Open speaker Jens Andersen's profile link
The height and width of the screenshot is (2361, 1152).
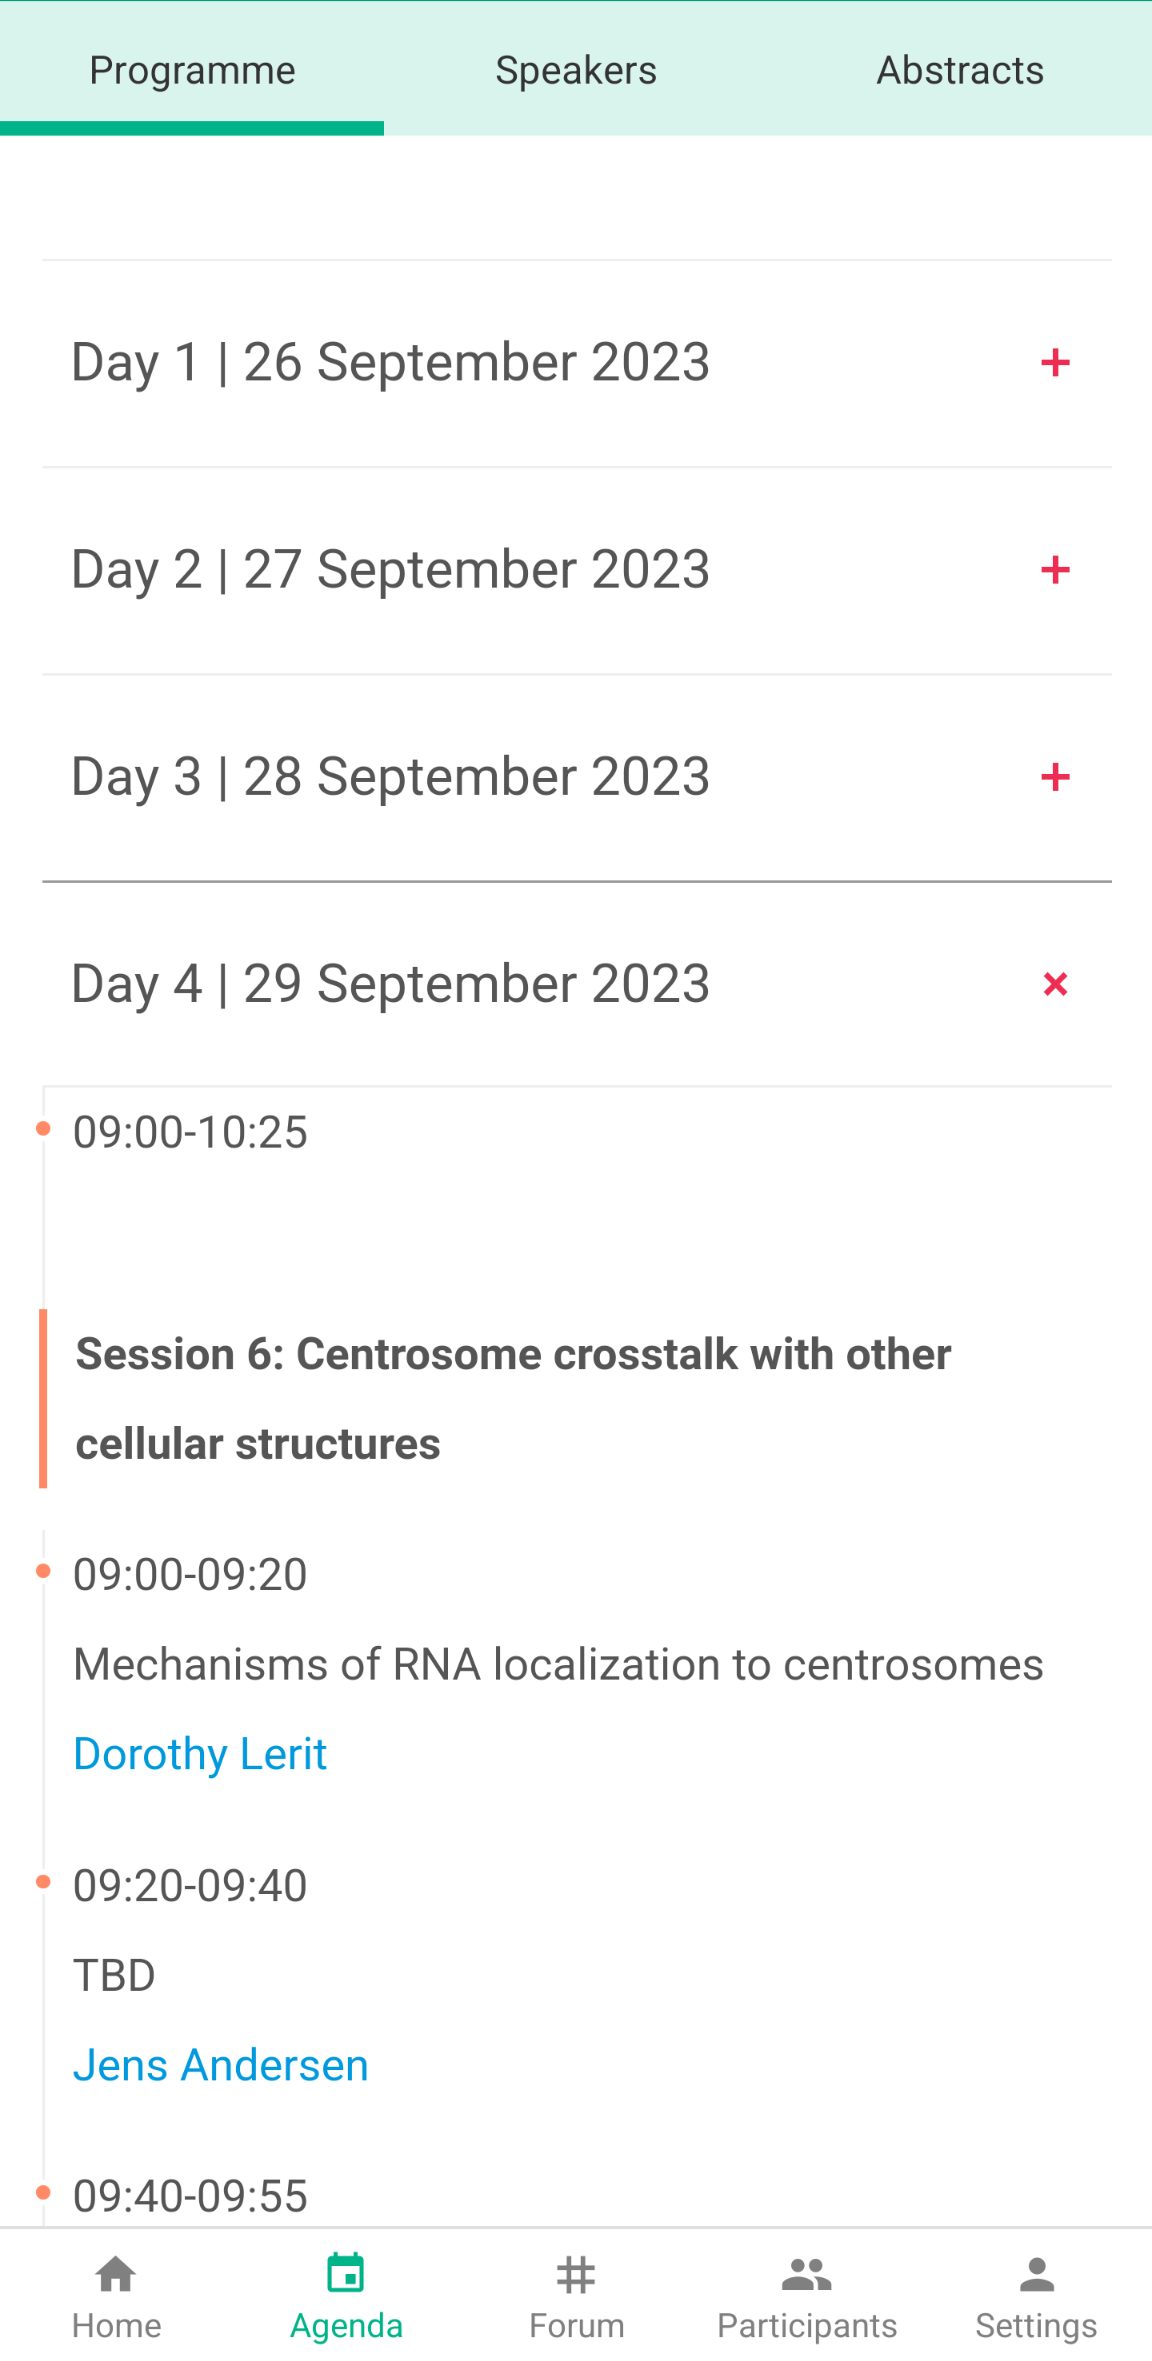click(221, 2065)
